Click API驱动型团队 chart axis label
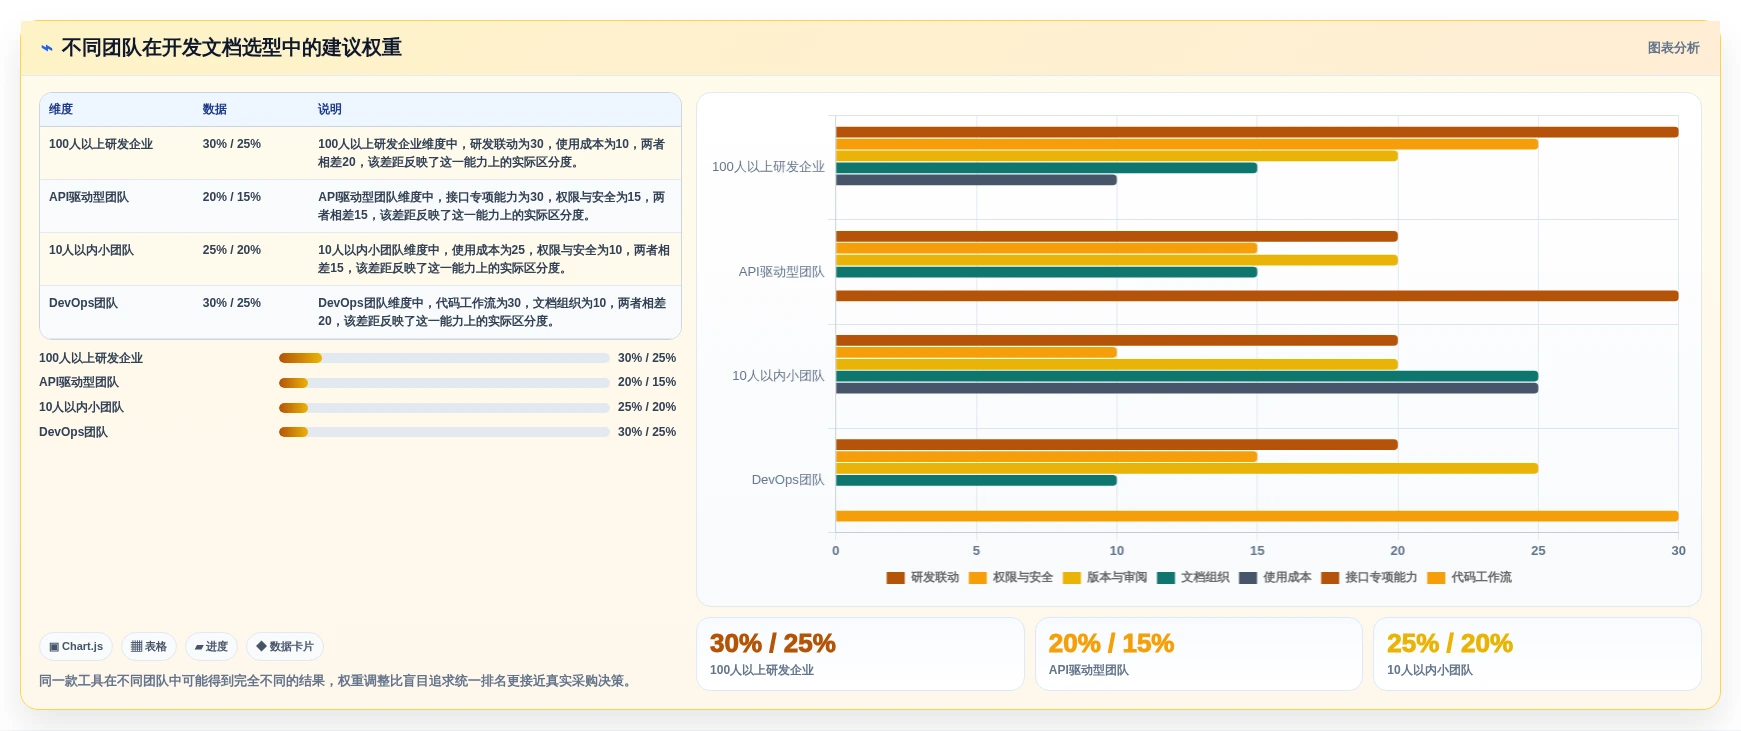Image resolution: width=1741 pixels, height=731 pixels. click(781, 272)
